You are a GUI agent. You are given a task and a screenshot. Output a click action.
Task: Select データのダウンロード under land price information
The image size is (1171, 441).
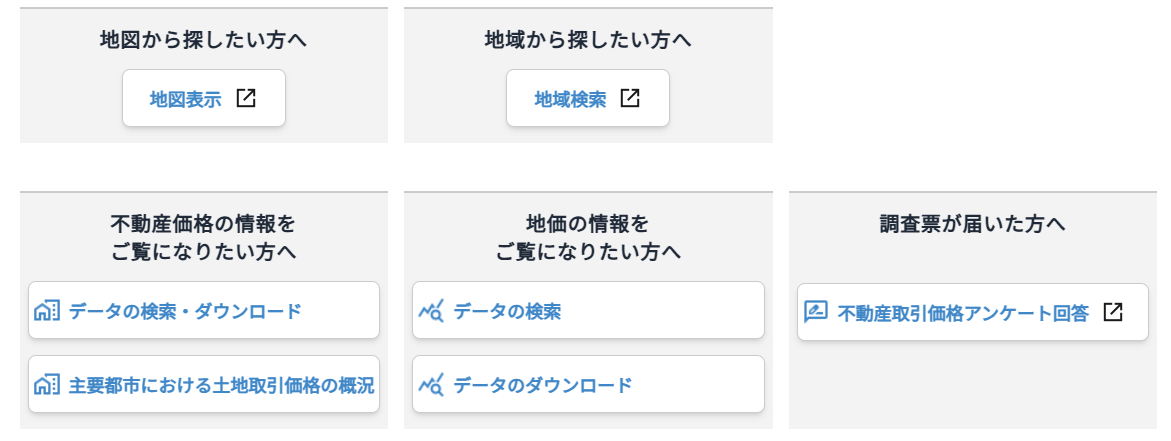tap(543, 385)
